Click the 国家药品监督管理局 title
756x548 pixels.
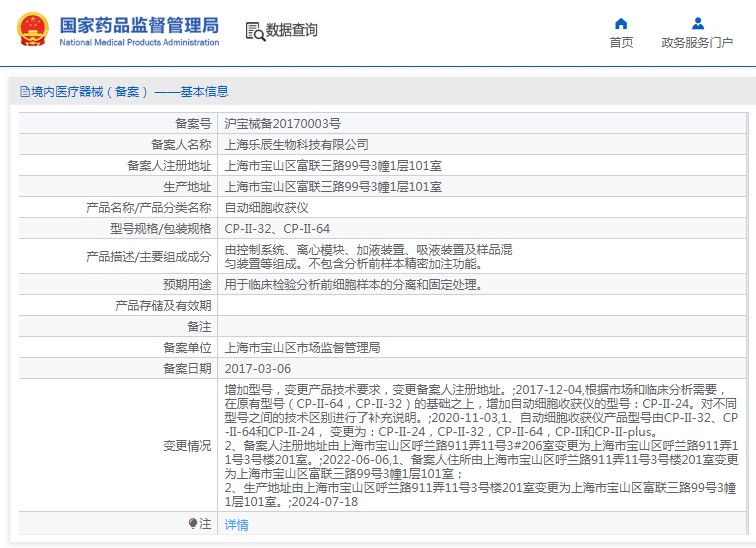(x=139, y=25)
